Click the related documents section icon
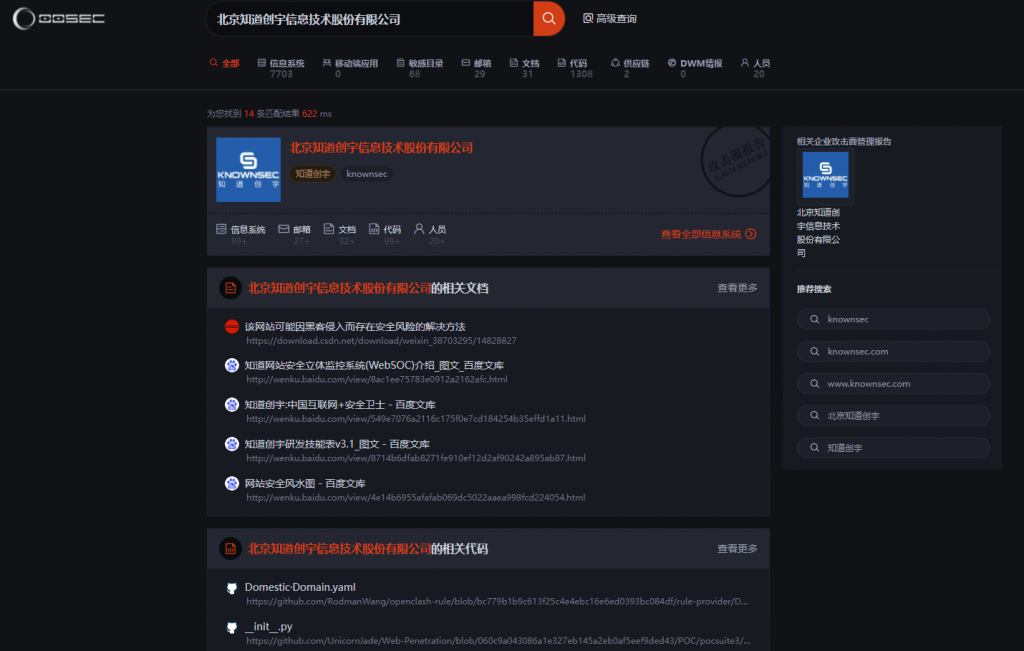Screen dimensions: 1024x651 click(x=230, y=288)
